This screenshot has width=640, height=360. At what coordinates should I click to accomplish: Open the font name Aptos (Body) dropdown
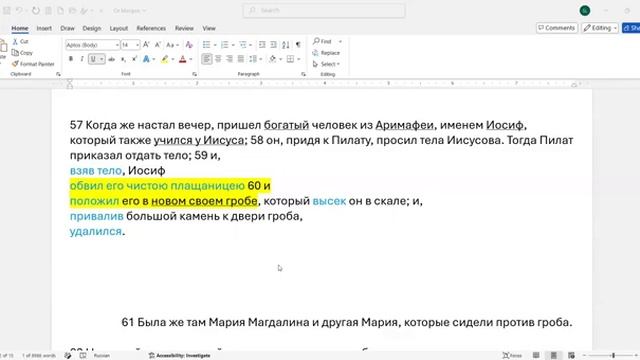pos(117,45)
